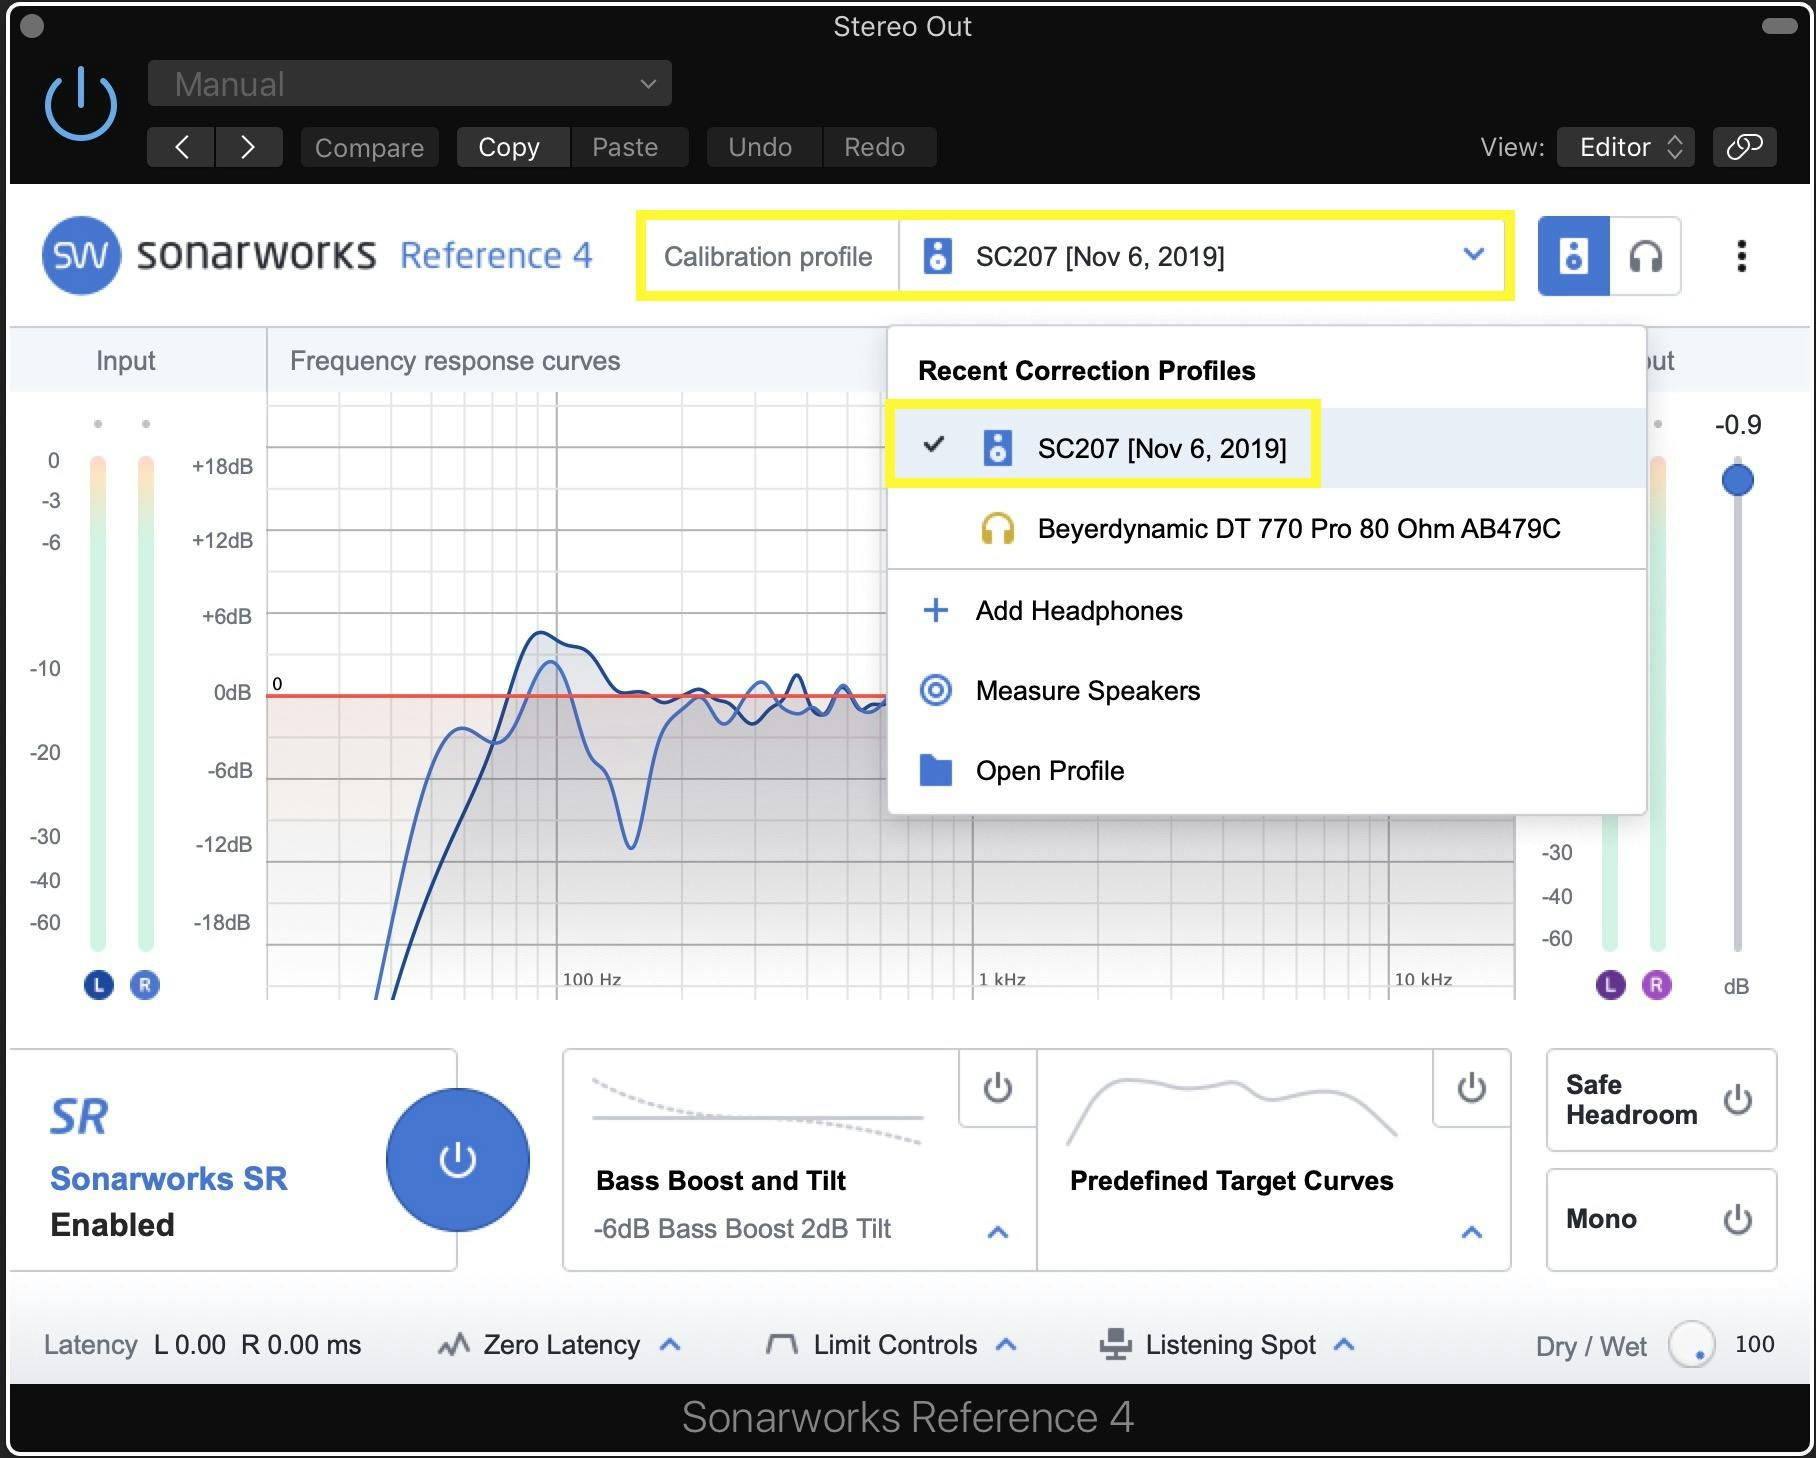Image resolution: width=1816 pixels, height=1458 pixels.
Task: Open the three-dot options menu
Action: tap(1741, 257)
